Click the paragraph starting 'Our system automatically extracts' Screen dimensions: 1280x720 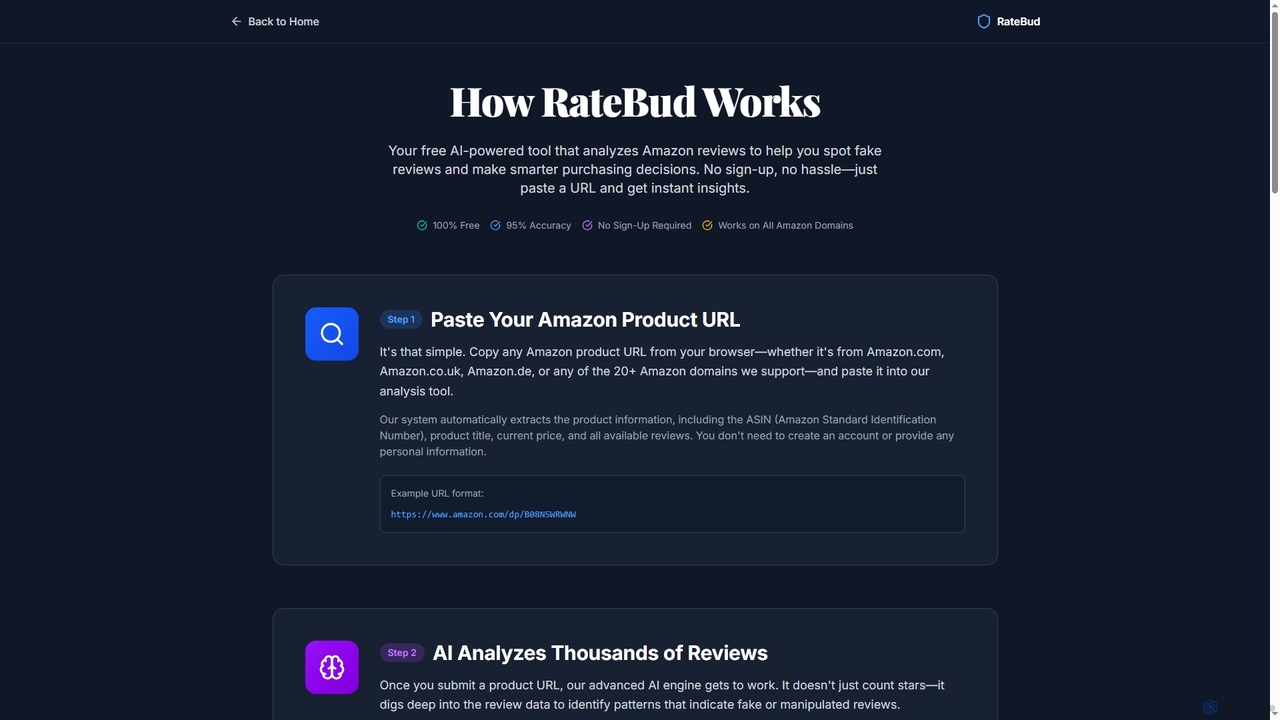pos(668,435)
